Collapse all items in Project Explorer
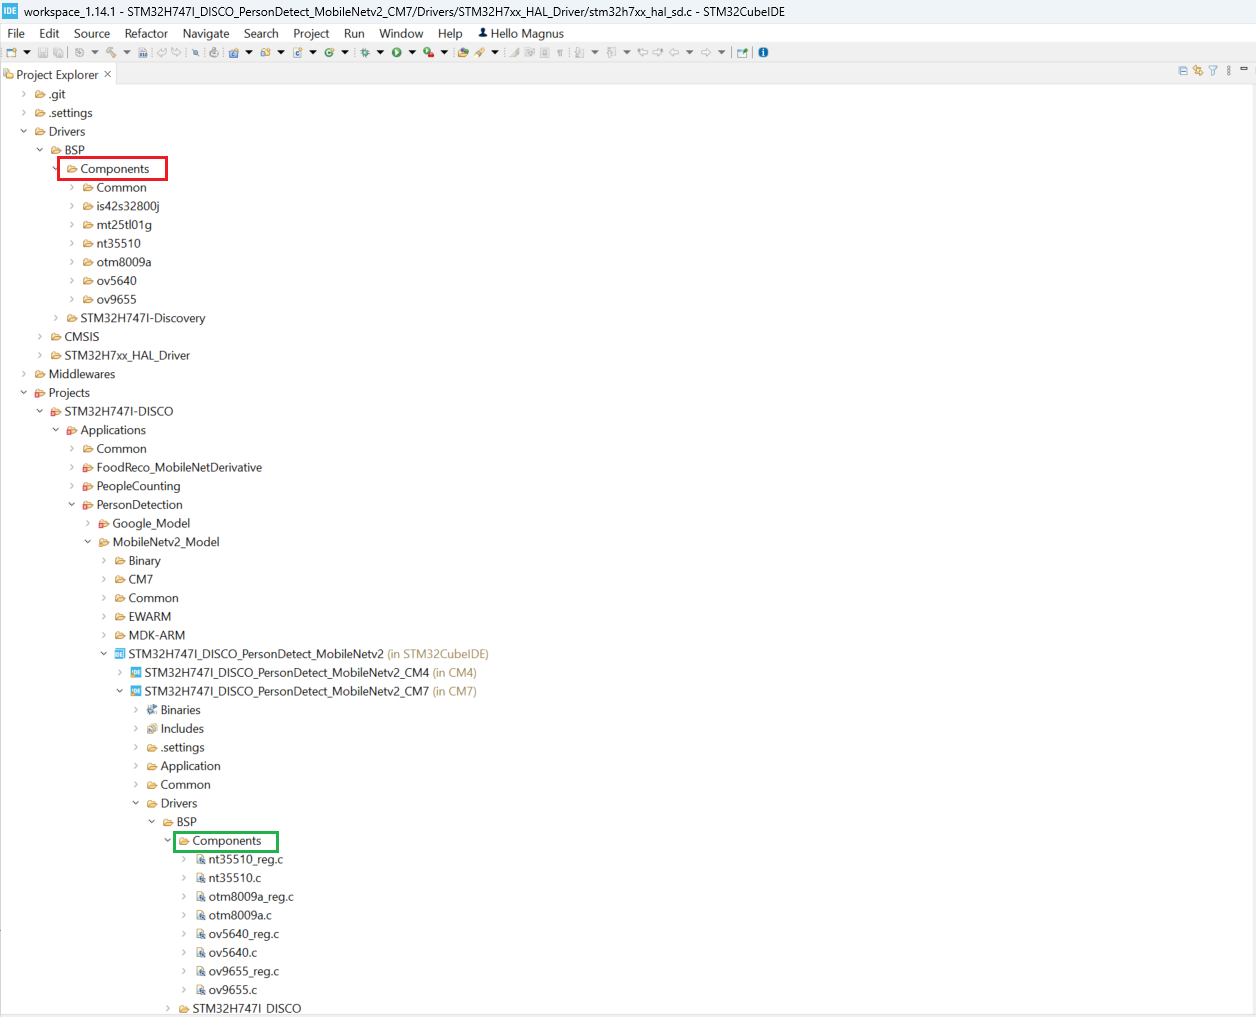1256x1017 pixels. pos(1183,70)
